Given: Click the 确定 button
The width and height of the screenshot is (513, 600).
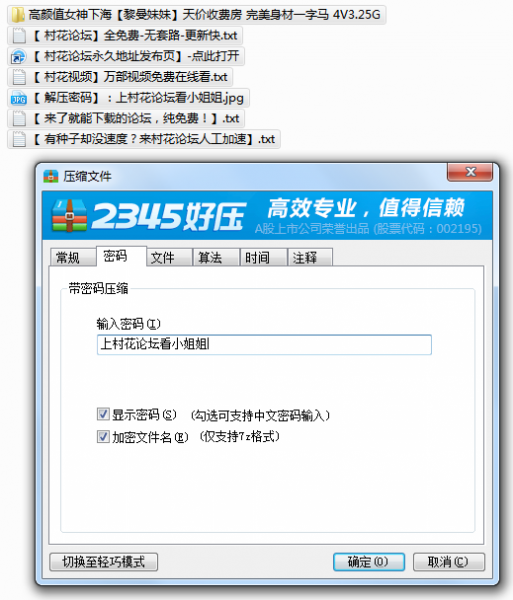Looking at the screenshot, I should (x=369, y=562).
